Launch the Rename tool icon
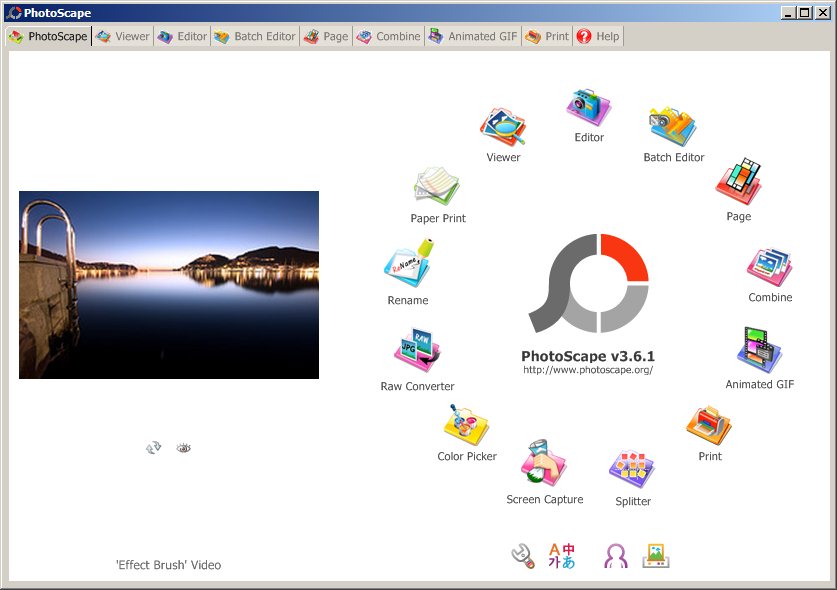The width and height of the screenshot is (837, 590). point(408,267)
